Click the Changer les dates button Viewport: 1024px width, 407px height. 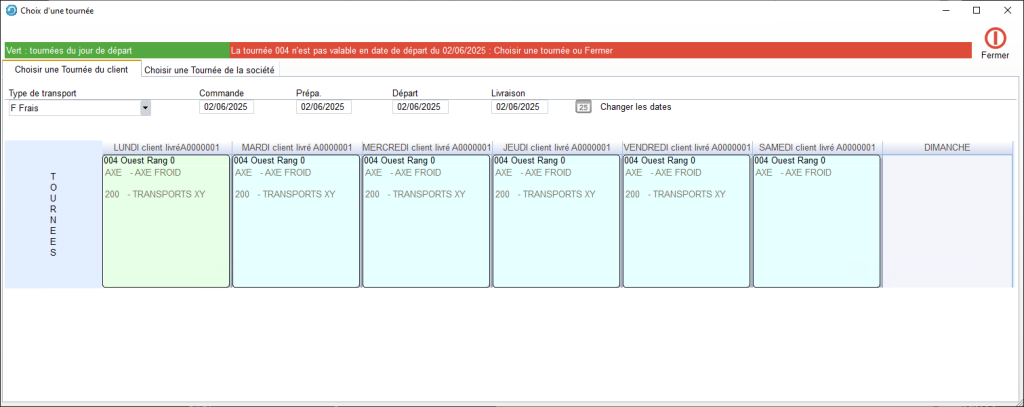(x=635, y=107)
